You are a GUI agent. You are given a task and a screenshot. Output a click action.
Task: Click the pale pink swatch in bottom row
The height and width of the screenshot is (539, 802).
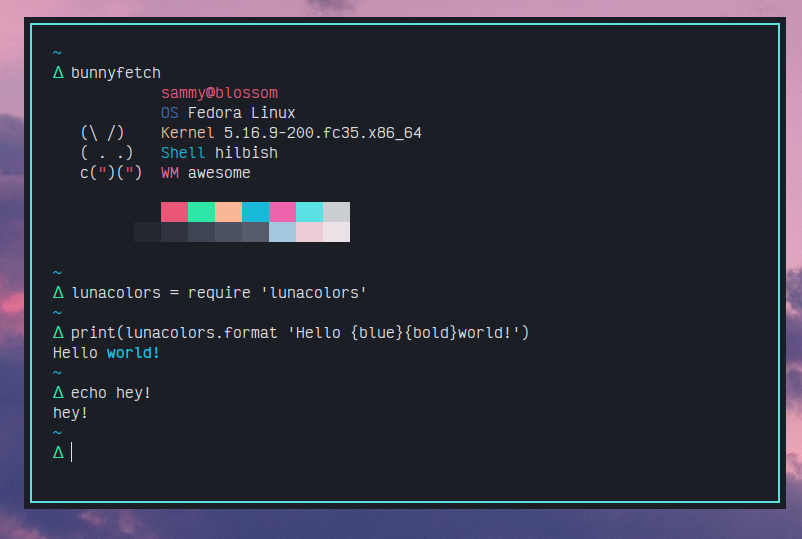[309, 232]
